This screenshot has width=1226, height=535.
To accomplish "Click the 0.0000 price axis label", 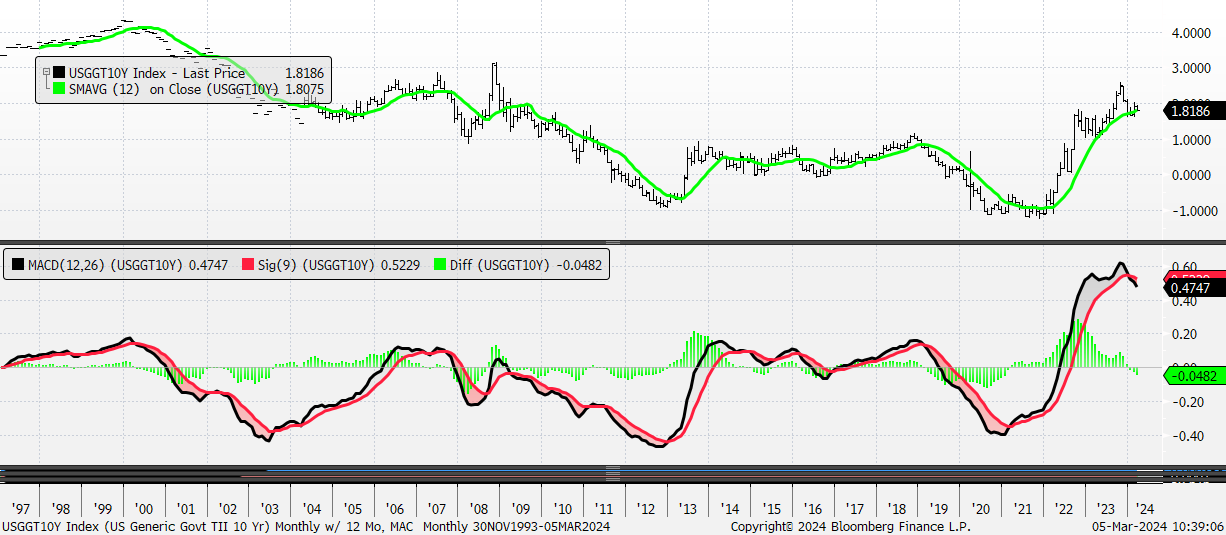I will [x=1190, y=175].
